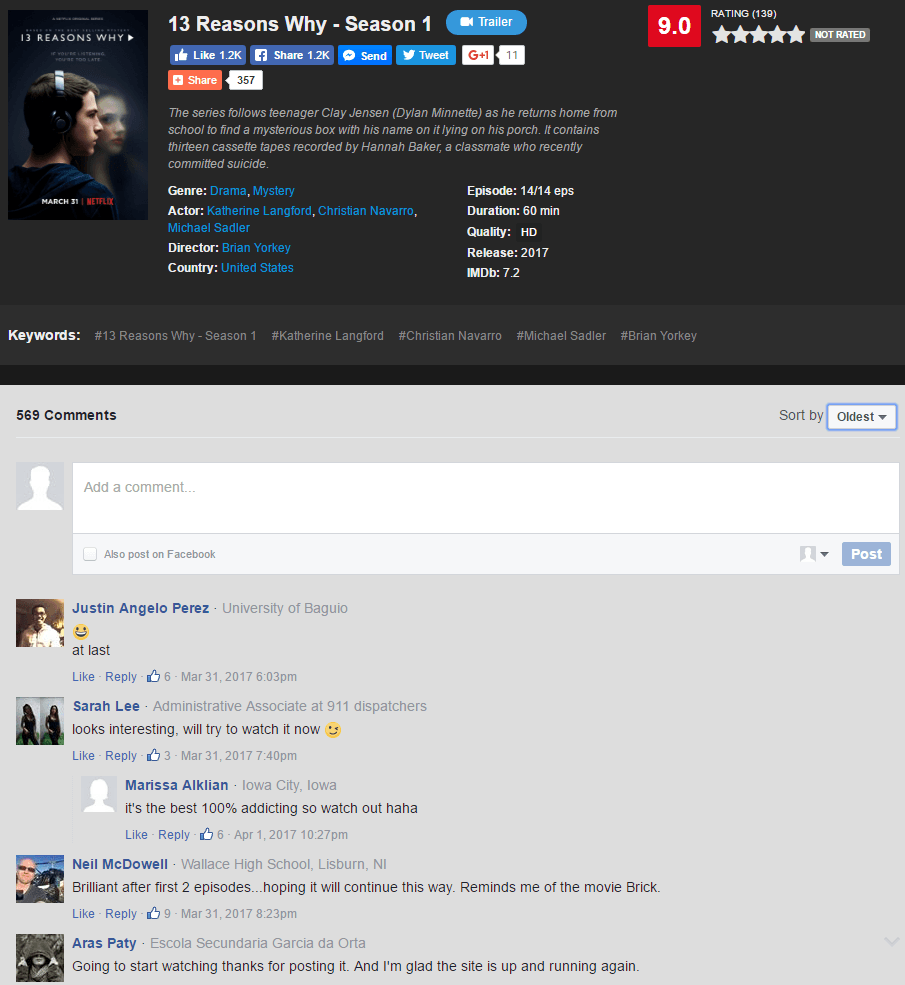
Task: Click thumbs-up icon on Sarah Lee's comment
Action: (x=153, y=756)
